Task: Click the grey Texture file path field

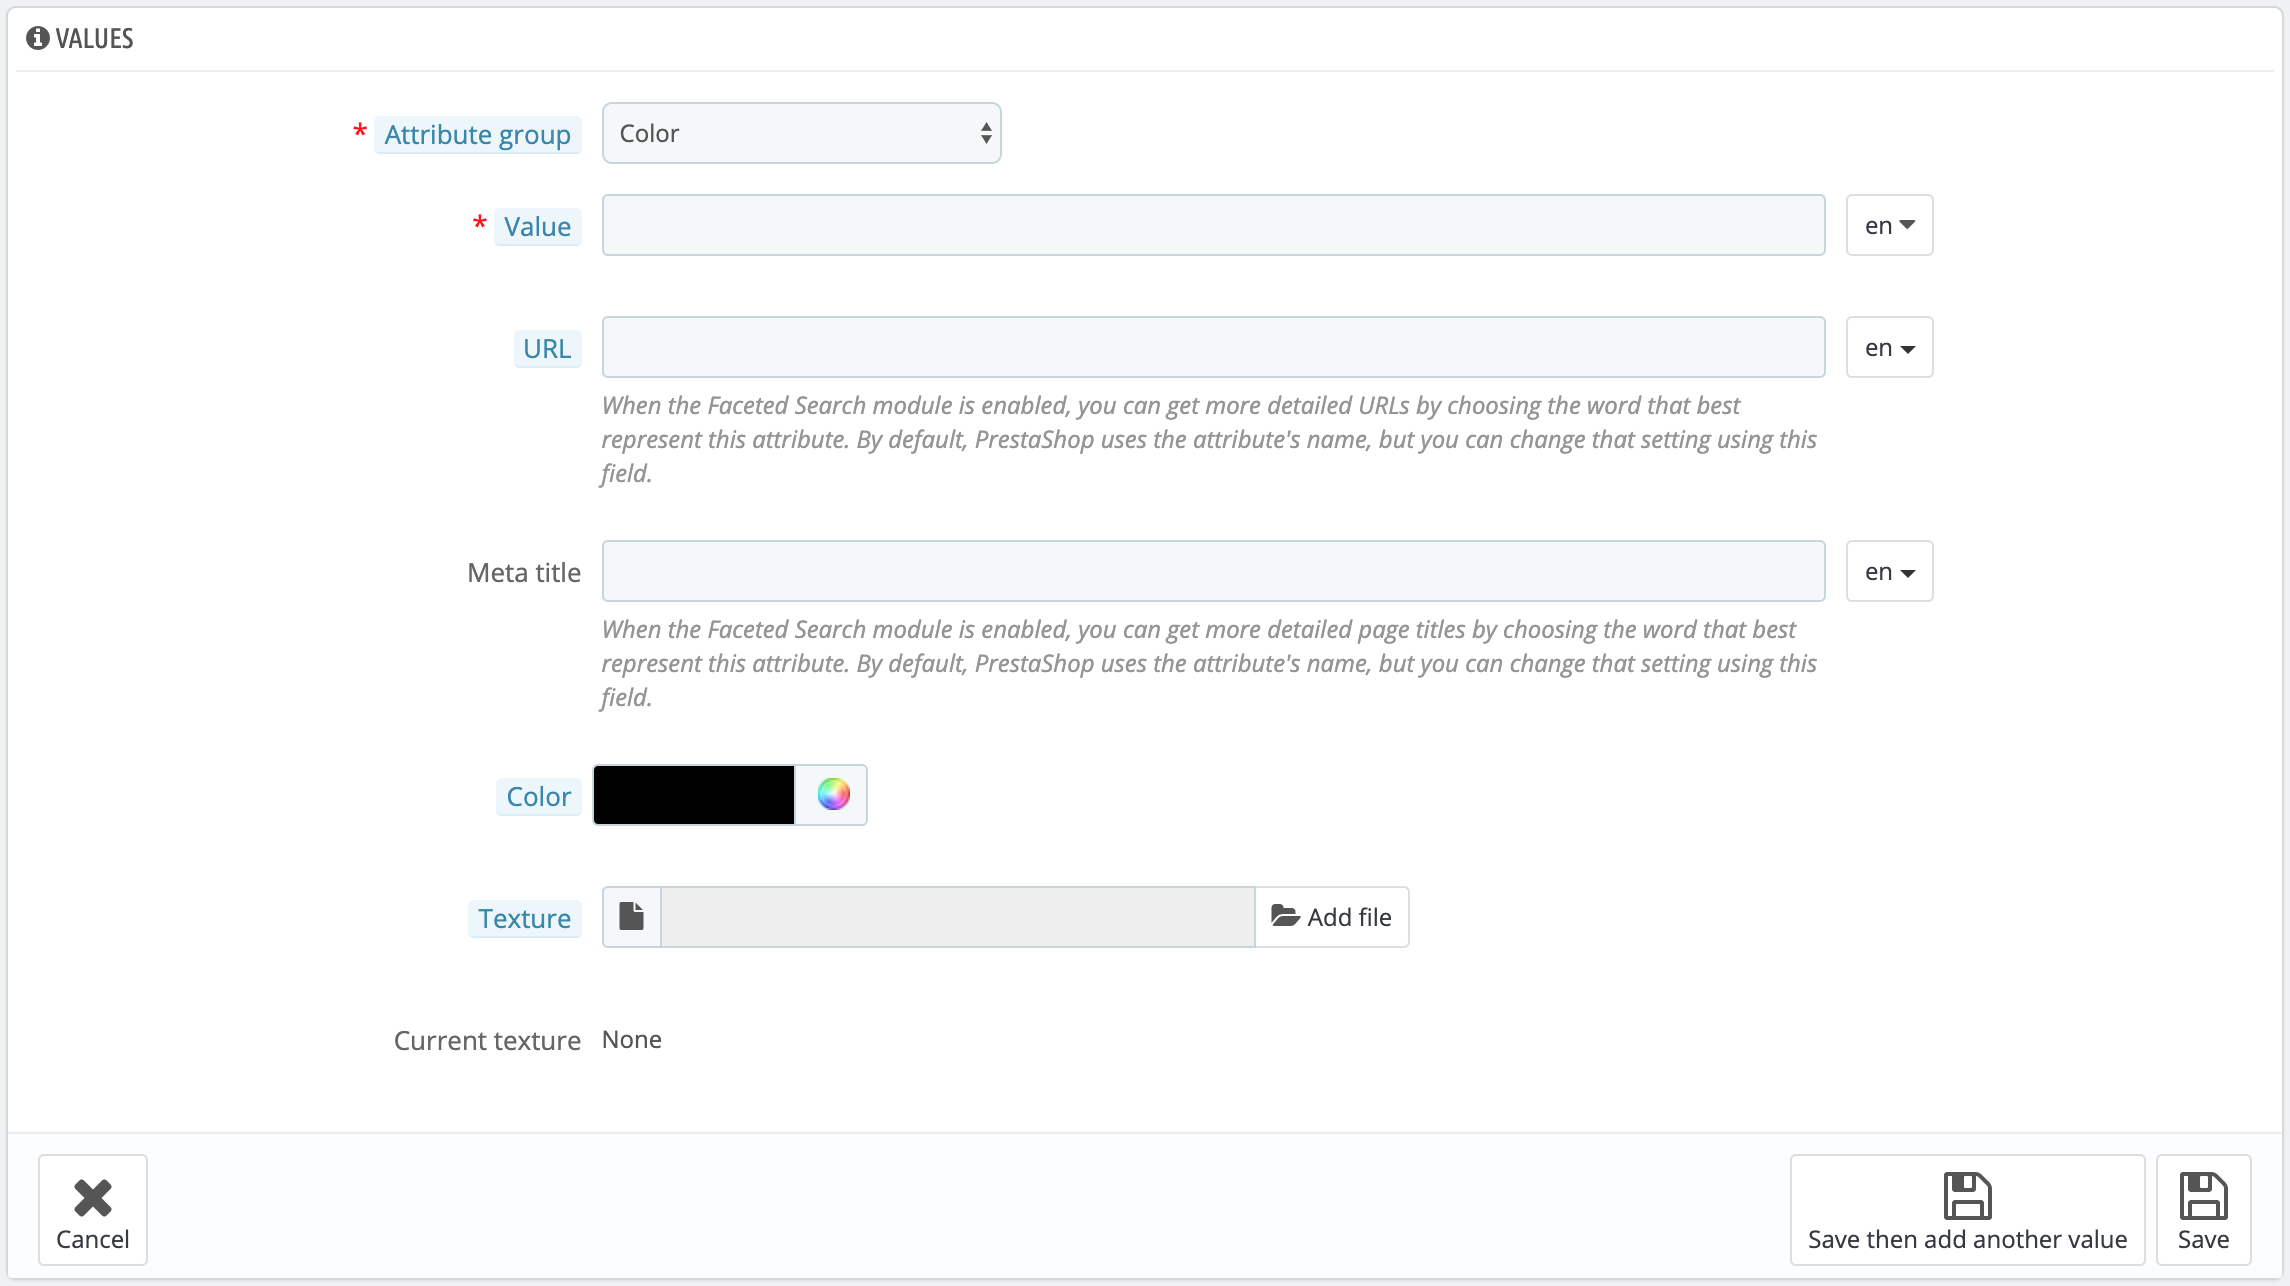Action: pyautogui.click(x=957, y=917)
